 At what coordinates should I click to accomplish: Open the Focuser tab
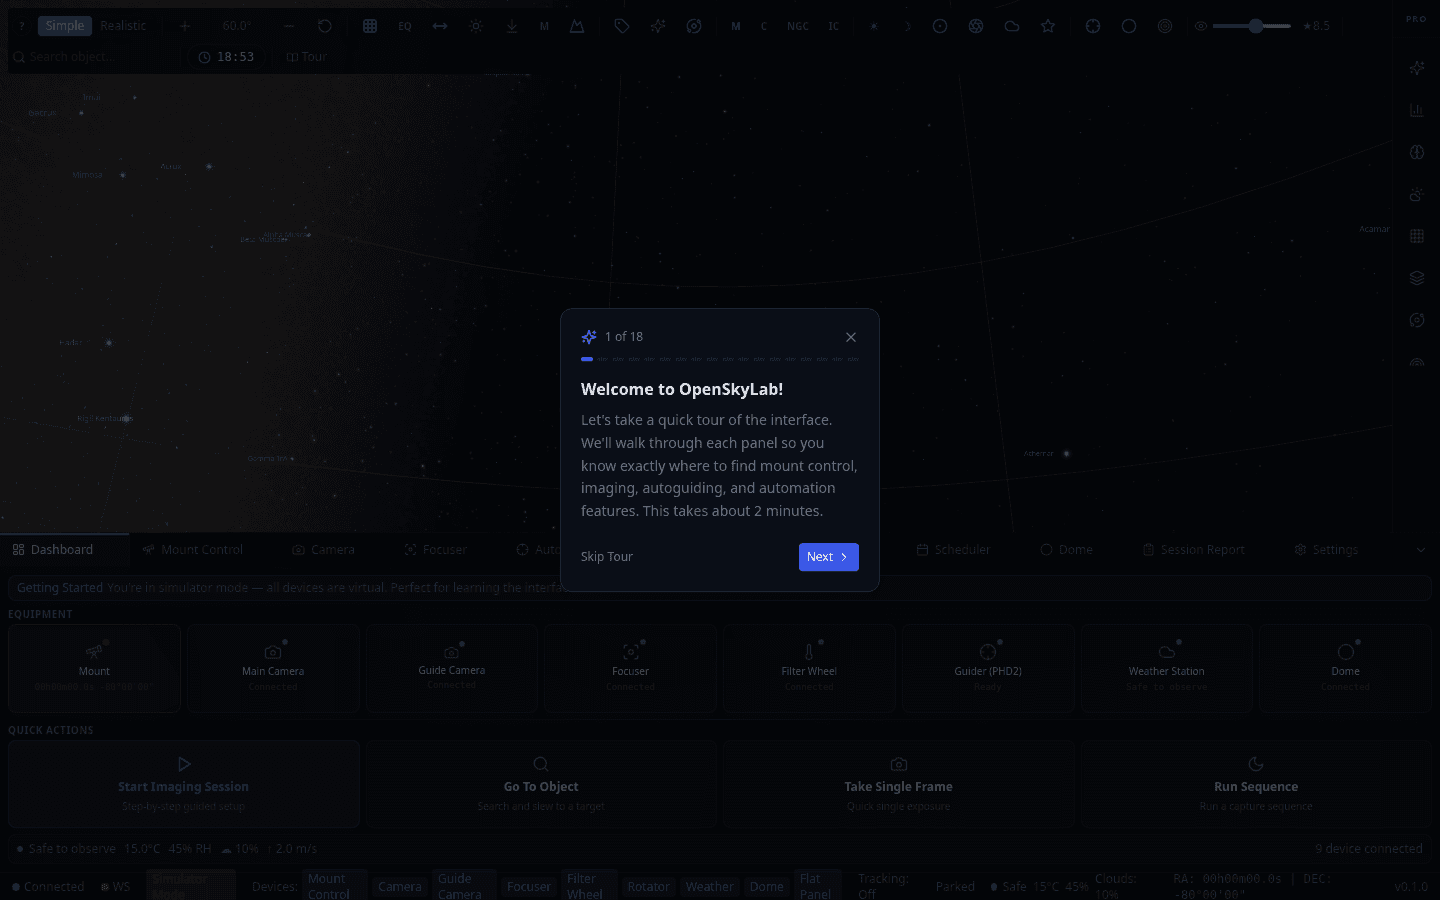pos(435,550)
